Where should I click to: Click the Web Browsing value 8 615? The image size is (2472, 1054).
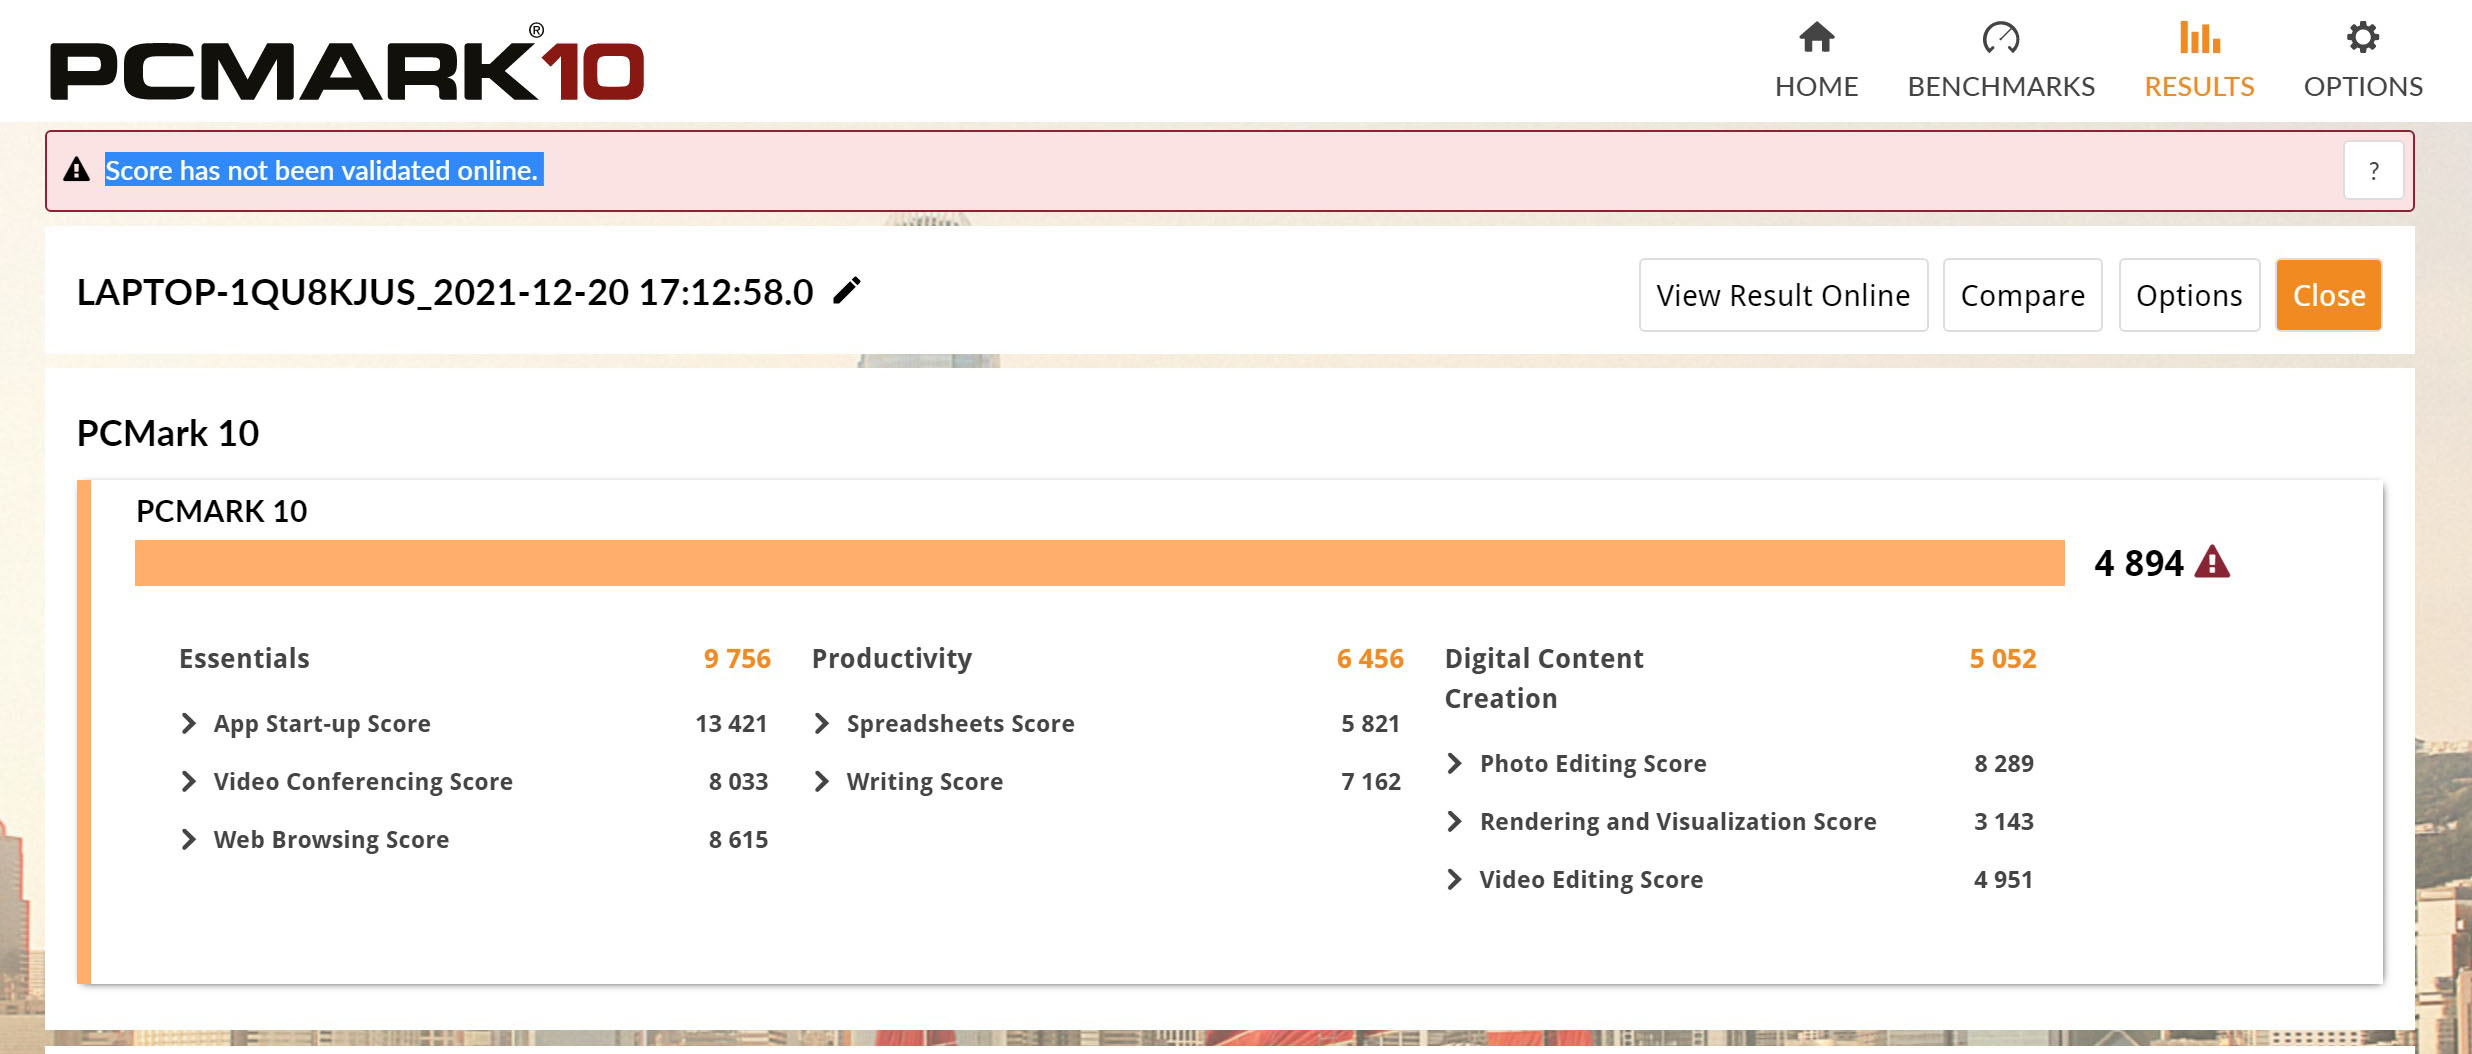(x=738, y=839)
